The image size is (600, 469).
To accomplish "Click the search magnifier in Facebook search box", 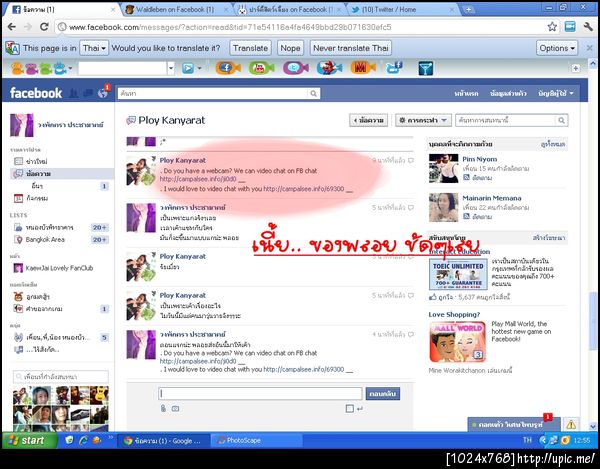I will tap(313, 93).
